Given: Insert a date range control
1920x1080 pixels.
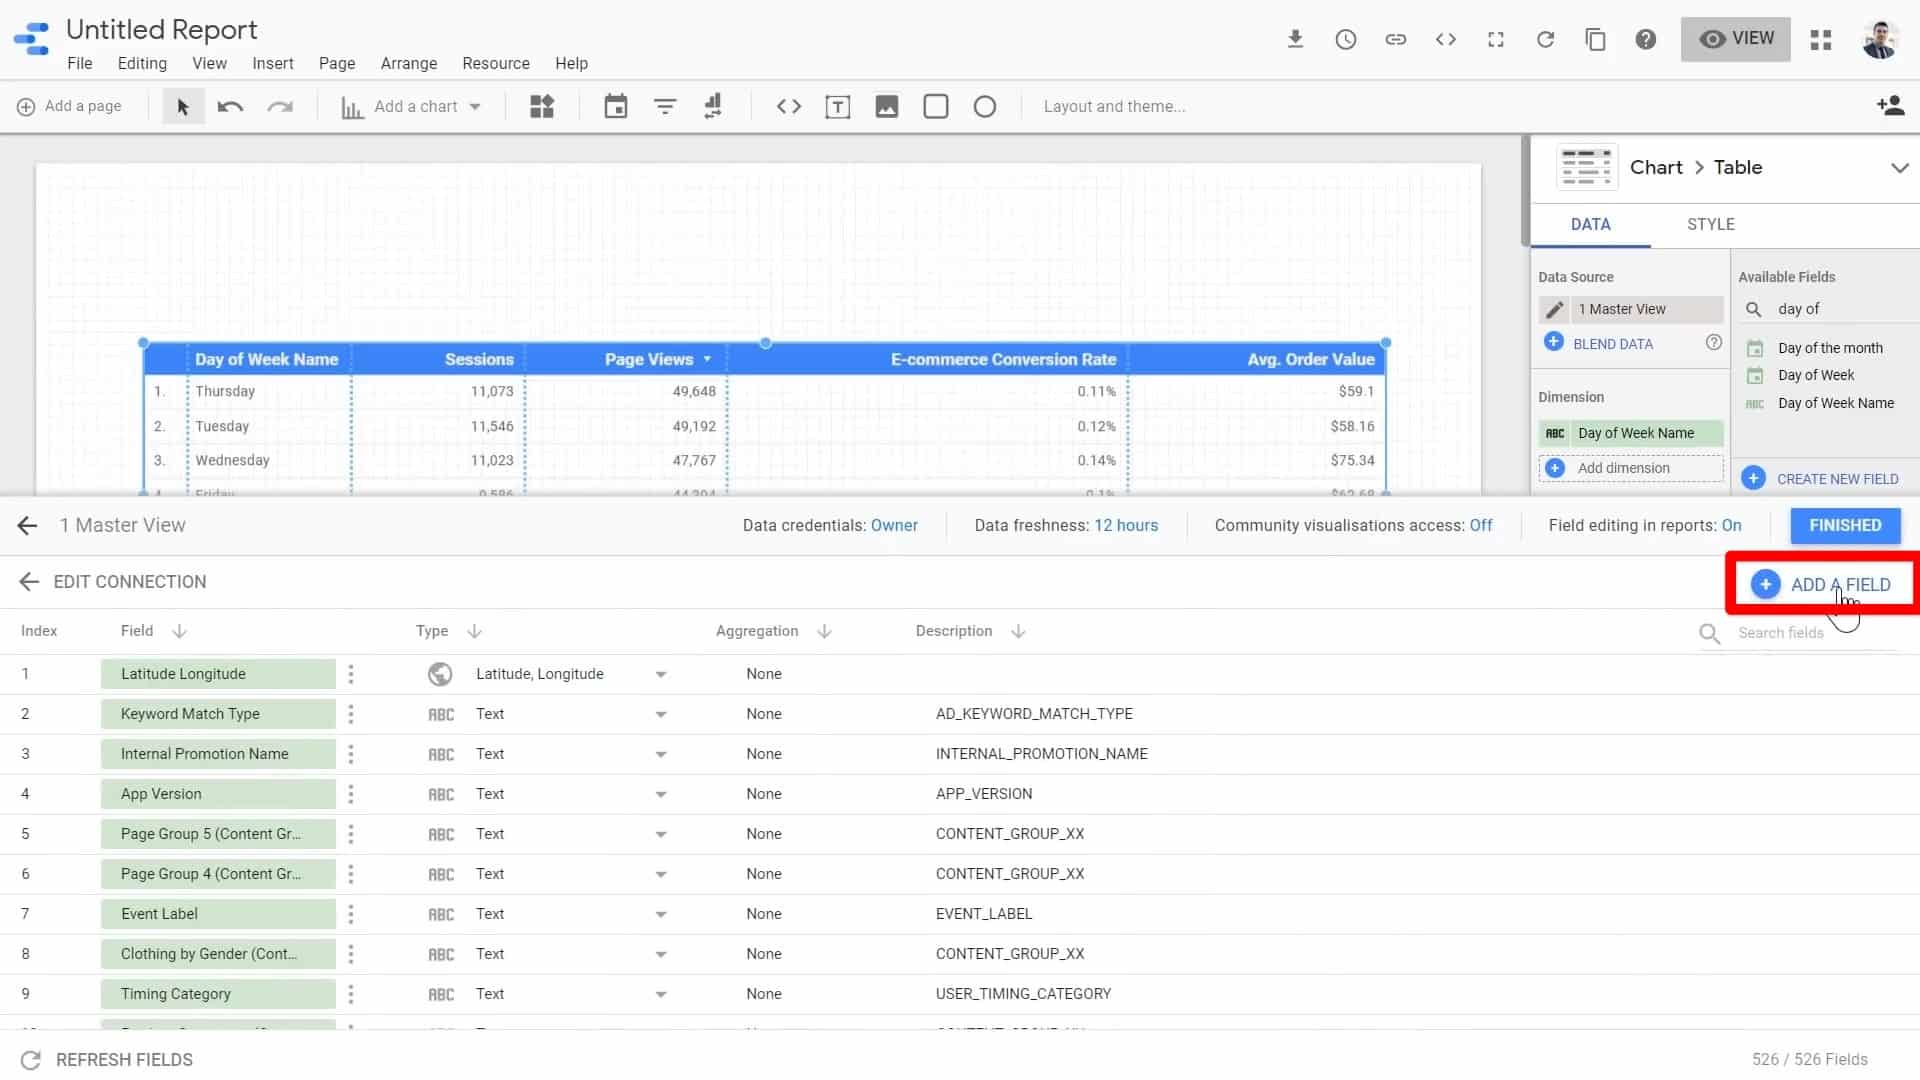Looking at the screenshot, I should pos(615,106).
